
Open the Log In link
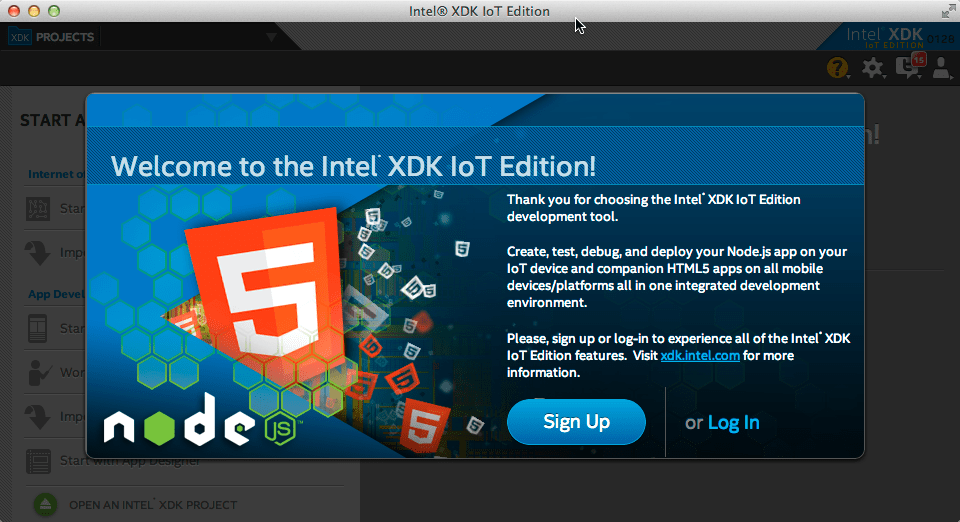733,422
